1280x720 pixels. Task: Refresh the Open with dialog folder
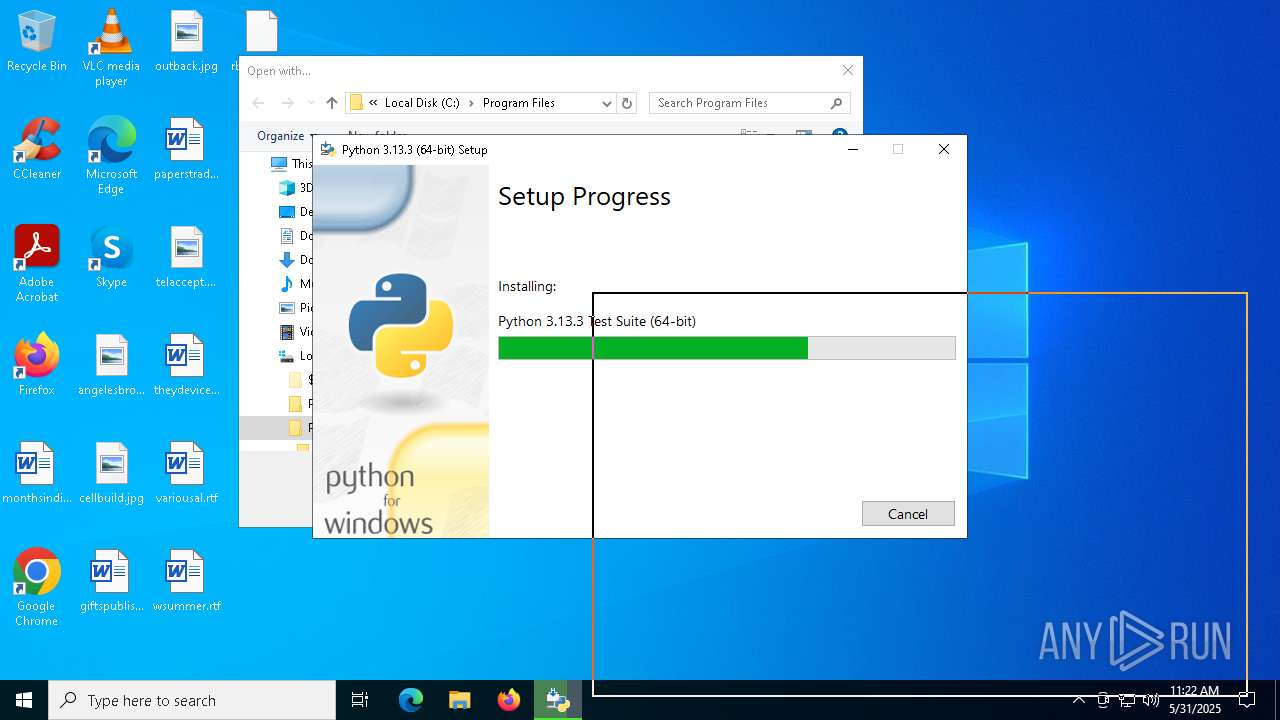[627, 103]
